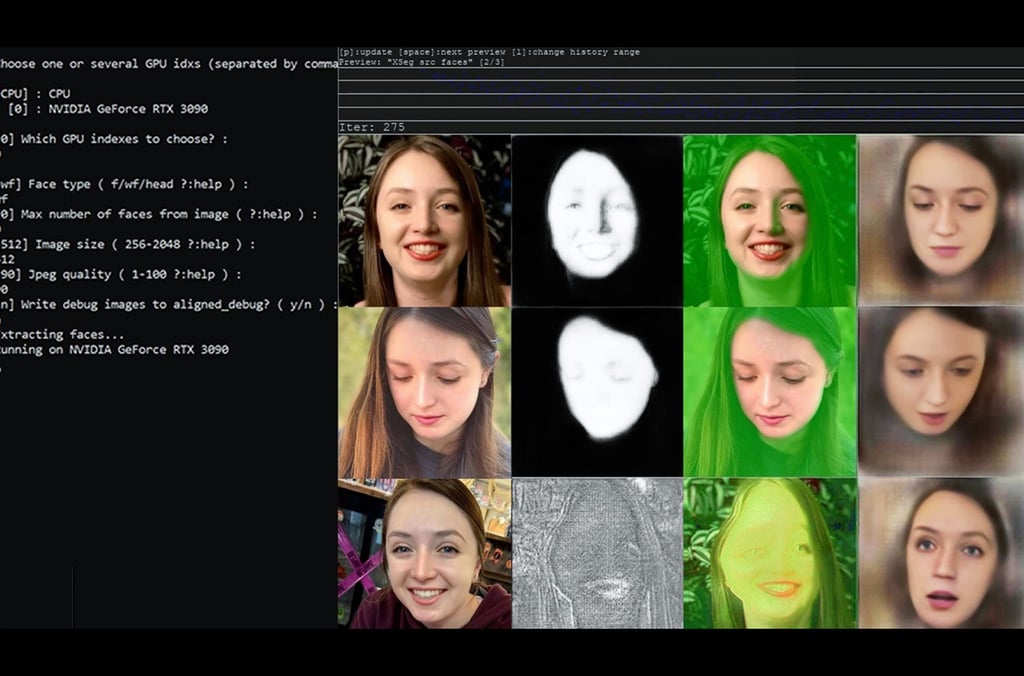Click the middle-row source photo looking down
Image resolution: width=1024 pixels, height=676 pixels.
[424, 392]
